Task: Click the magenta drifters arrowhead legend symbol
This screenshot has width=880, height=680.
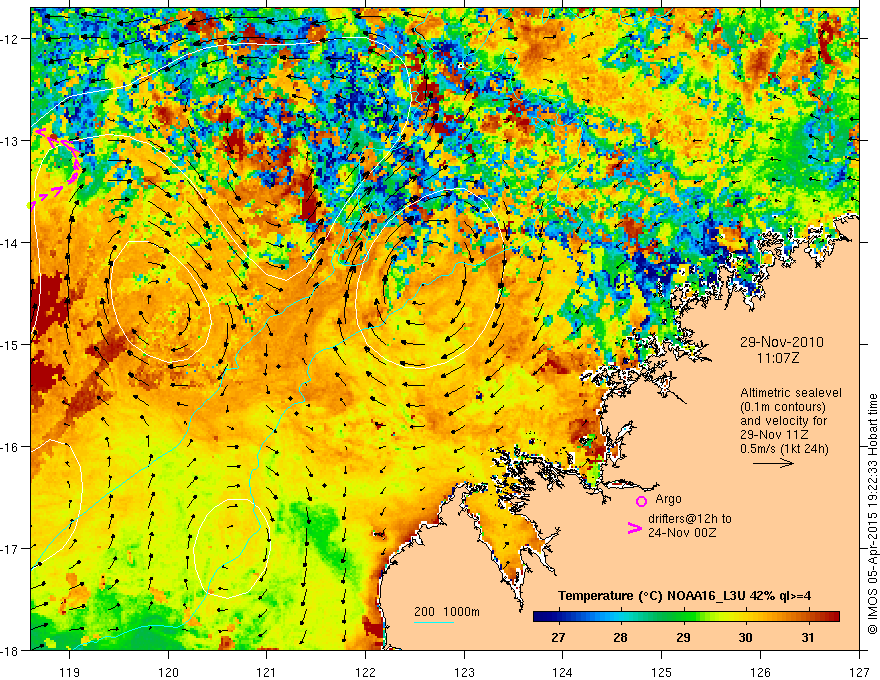Action: pos(634,528)
